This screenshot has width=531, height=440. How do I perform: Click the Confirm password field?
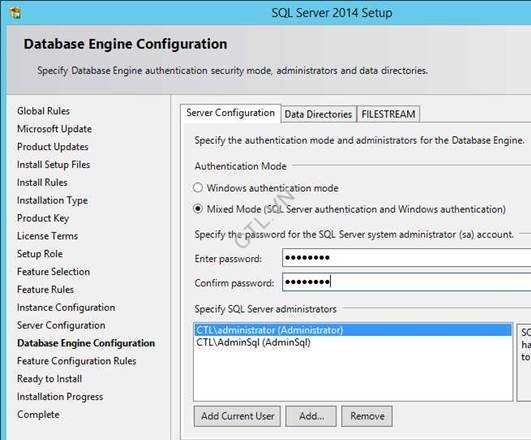(x=406, y=282)
